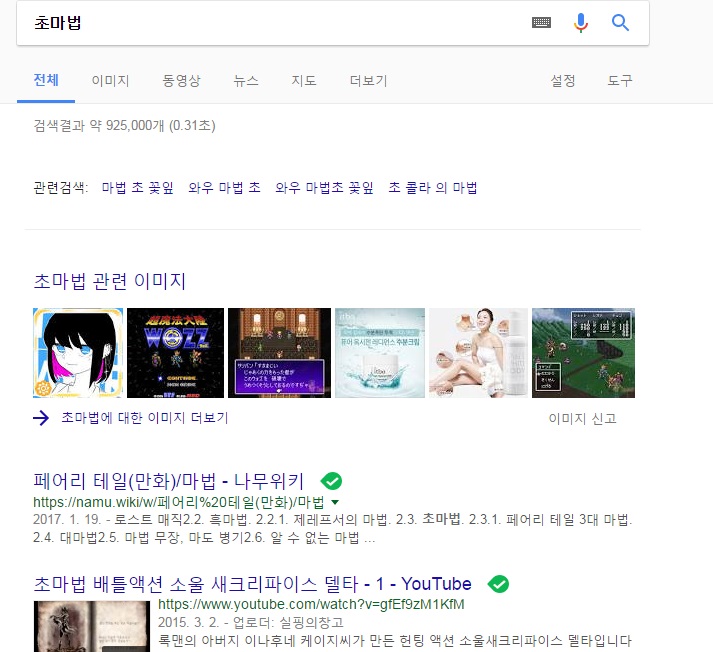Open 페어리 테일(만화)/마법 나무위키 result link
Screen dimensions: 713x652
pyautogui.click(x=169, y=480)
